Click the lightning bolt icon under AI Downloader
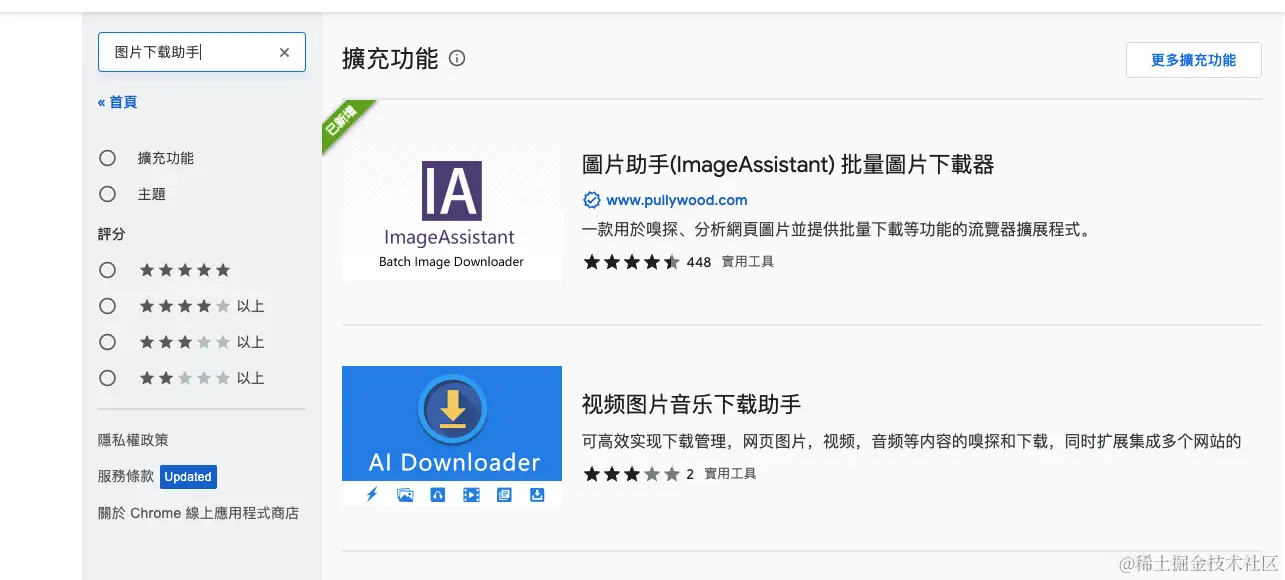The width and height of the screenshot is (1285, 580). coord(372,494)
